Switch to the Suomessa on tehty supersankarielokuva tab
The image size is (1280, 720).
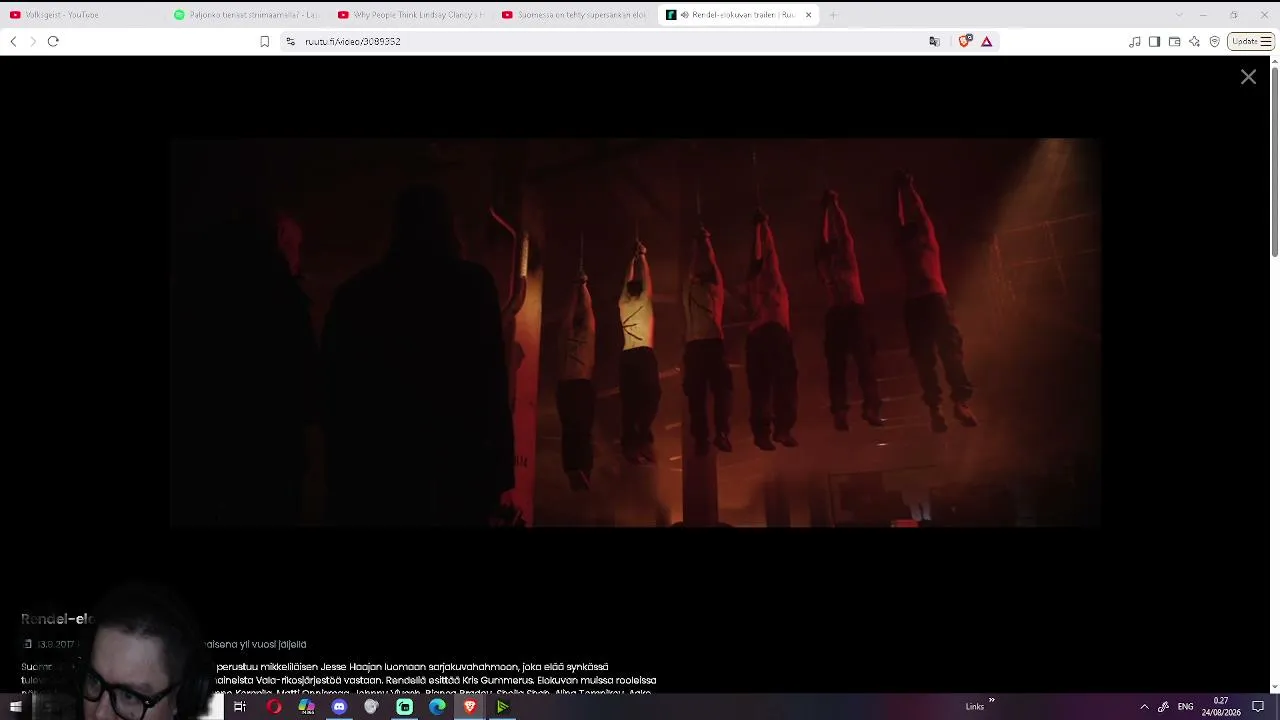[x=574, y=15]
